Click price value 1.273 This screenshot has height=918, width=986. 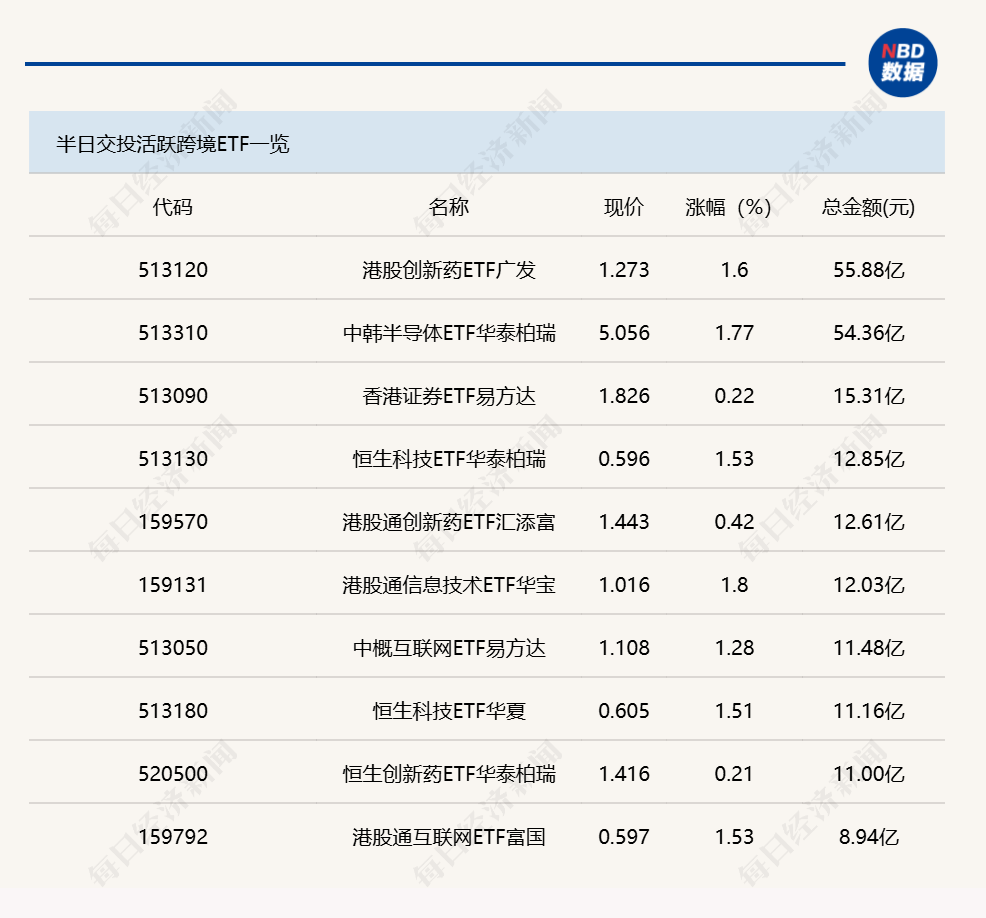[624, 270]
